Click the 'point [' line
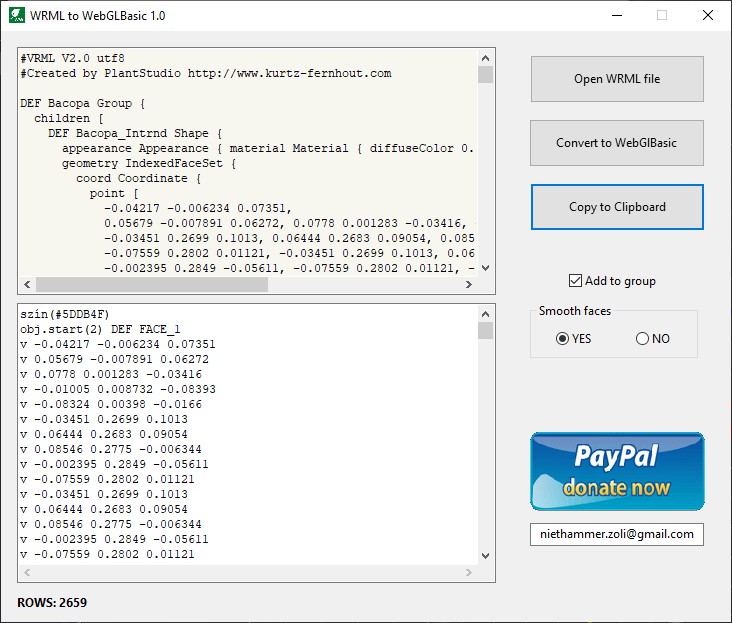 tap(114, 193)
